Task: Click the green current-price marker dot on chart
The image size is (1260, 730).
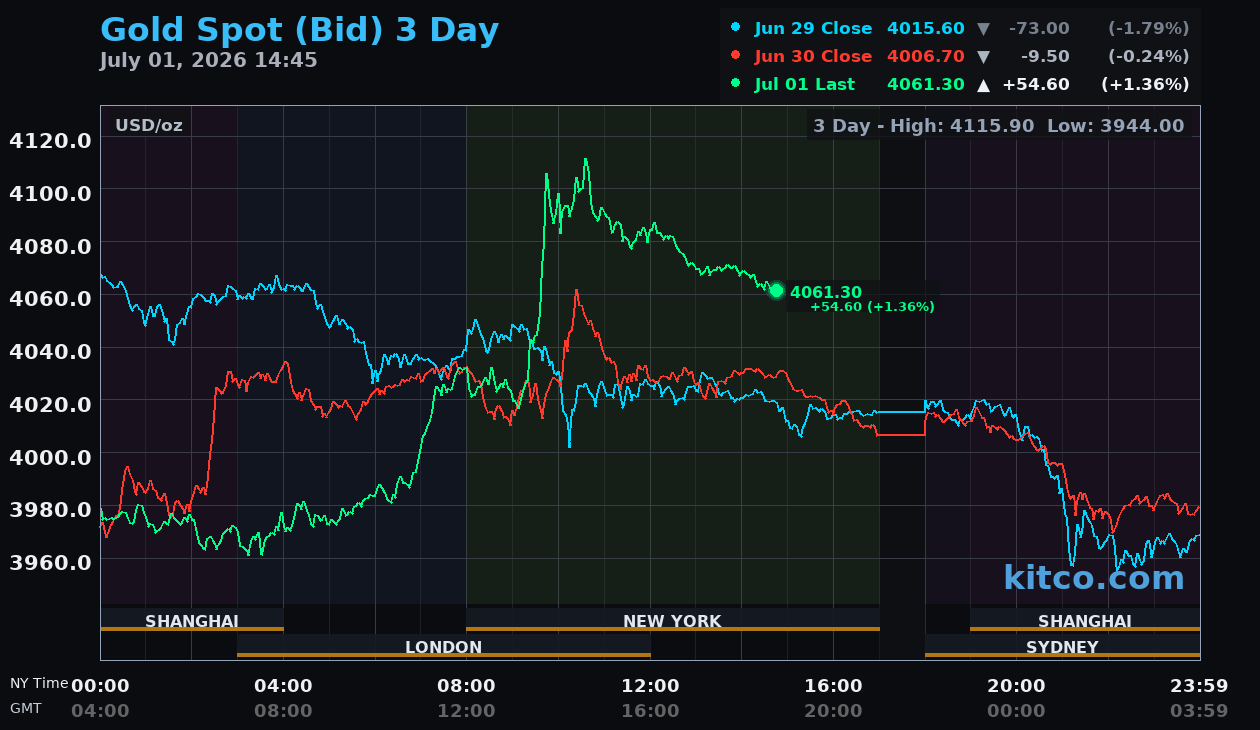Action: (x=776, y=291)
